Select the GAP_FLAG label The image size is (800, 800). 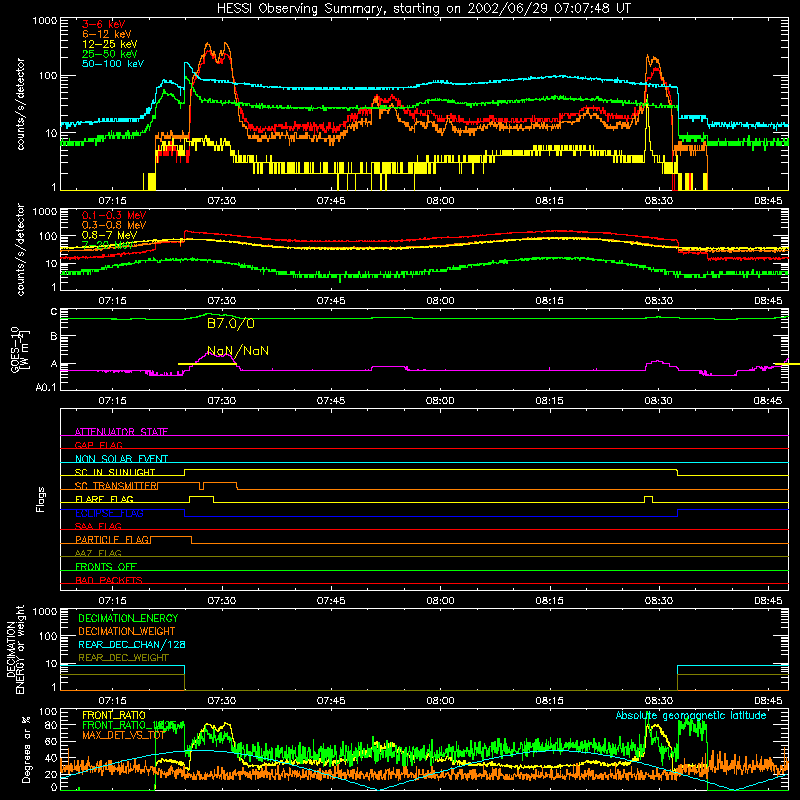coord(98,445)
